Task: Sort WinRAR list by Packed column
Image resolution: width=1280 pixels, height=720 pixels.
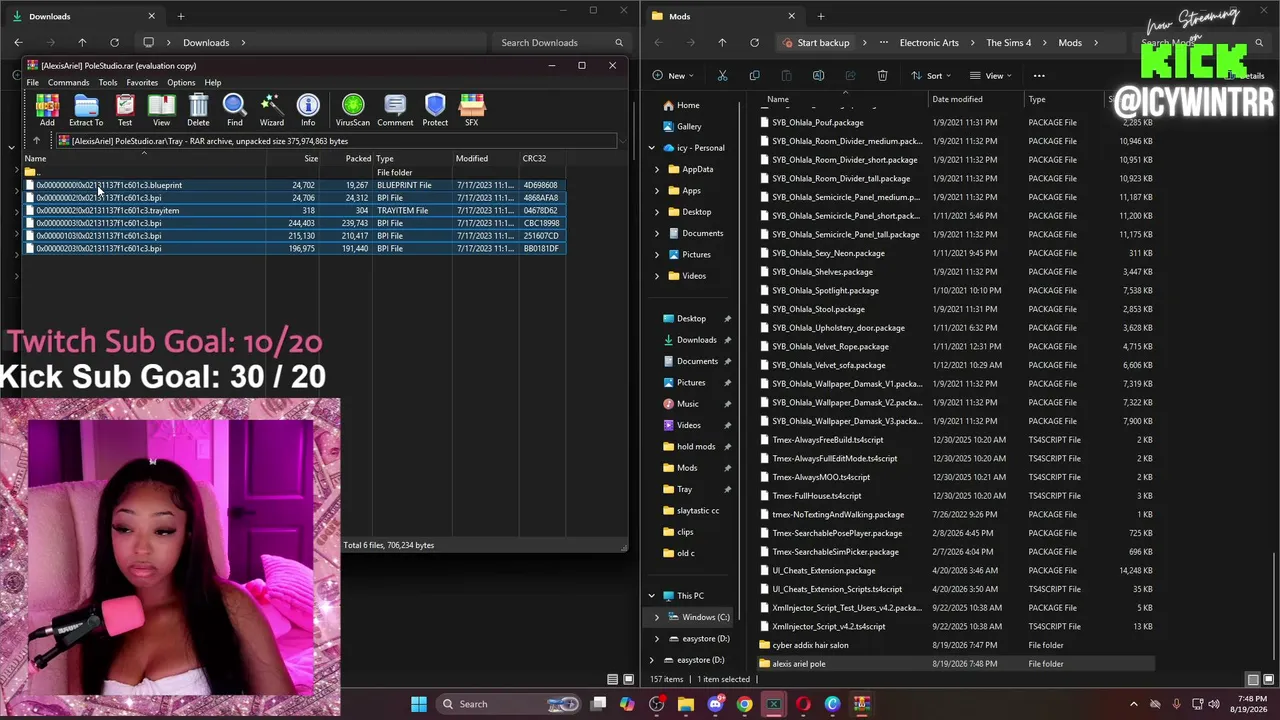Action: (358, 158)
